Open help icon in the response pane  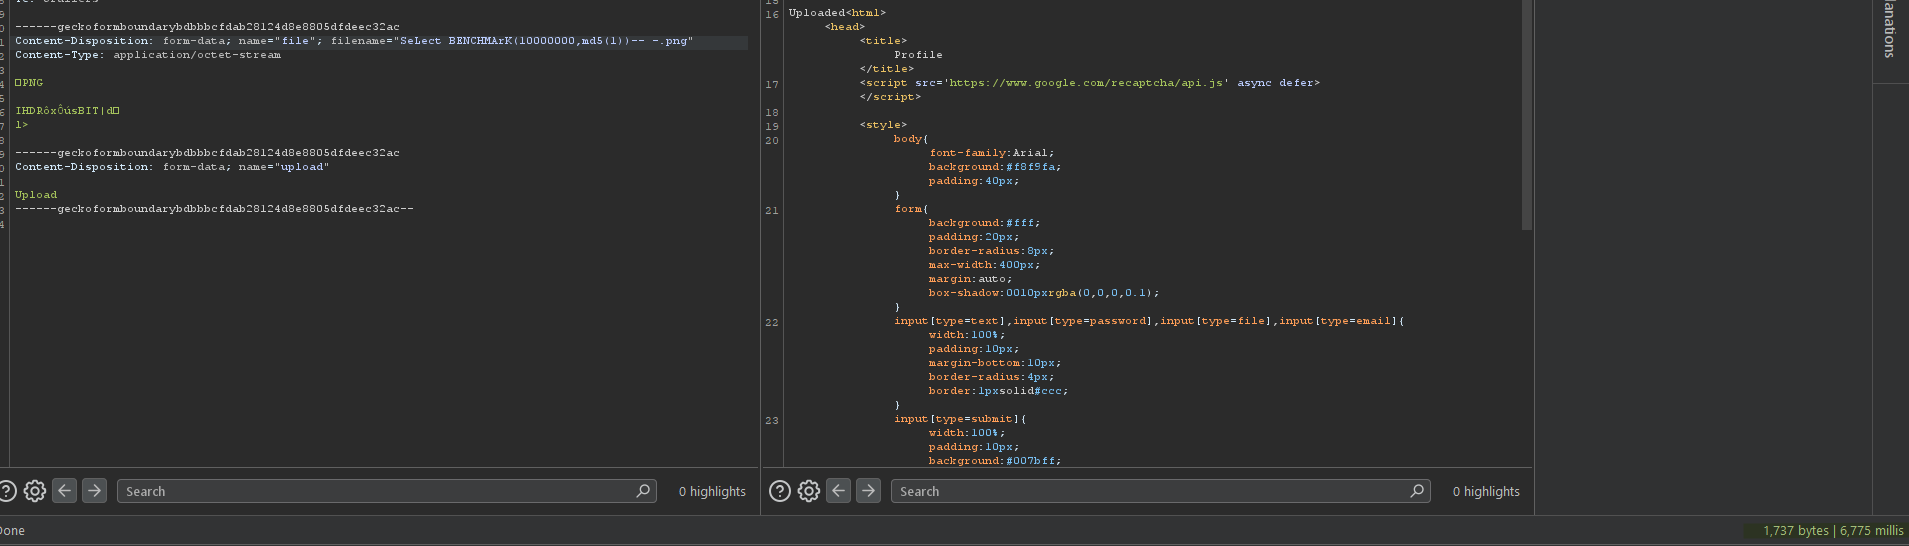(x=780, y=491)
